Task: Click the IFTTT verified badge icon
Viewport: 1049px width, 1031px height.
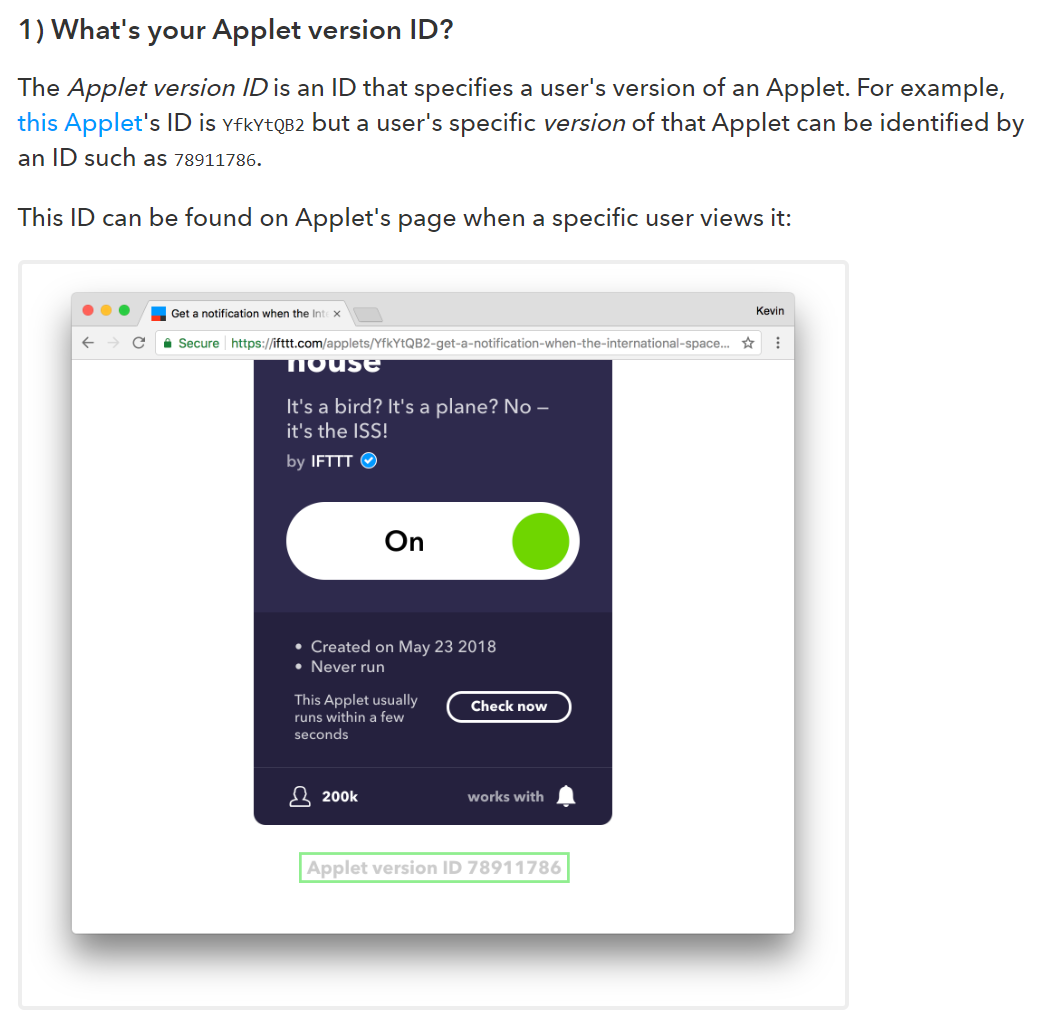Action: click(x=369, y=461)
